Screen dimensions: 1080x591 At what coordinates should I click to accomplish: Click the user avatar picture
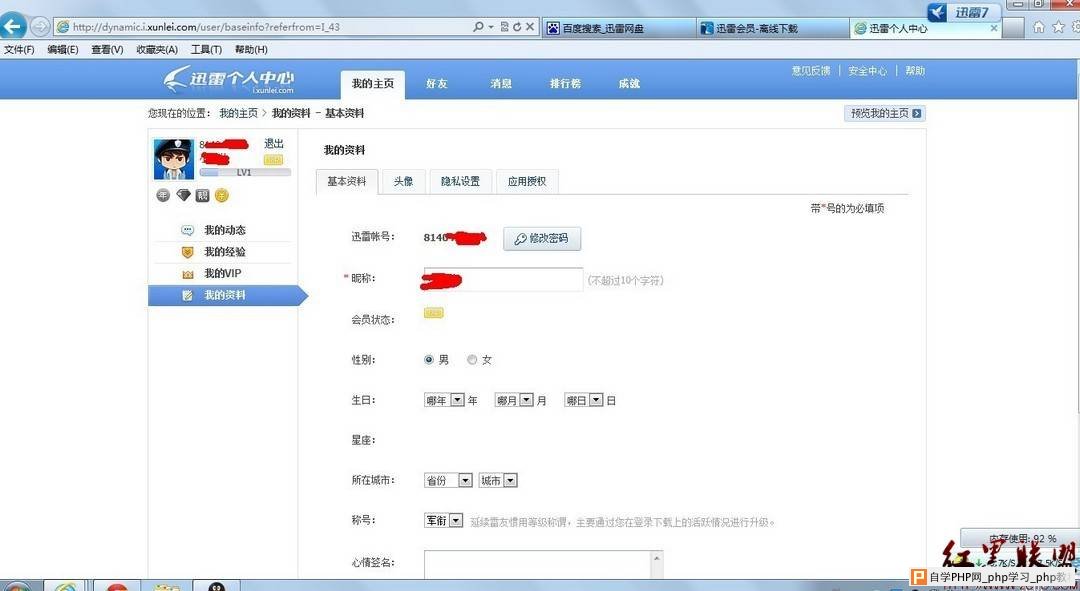pyautogui.click(x=174, y=158)
